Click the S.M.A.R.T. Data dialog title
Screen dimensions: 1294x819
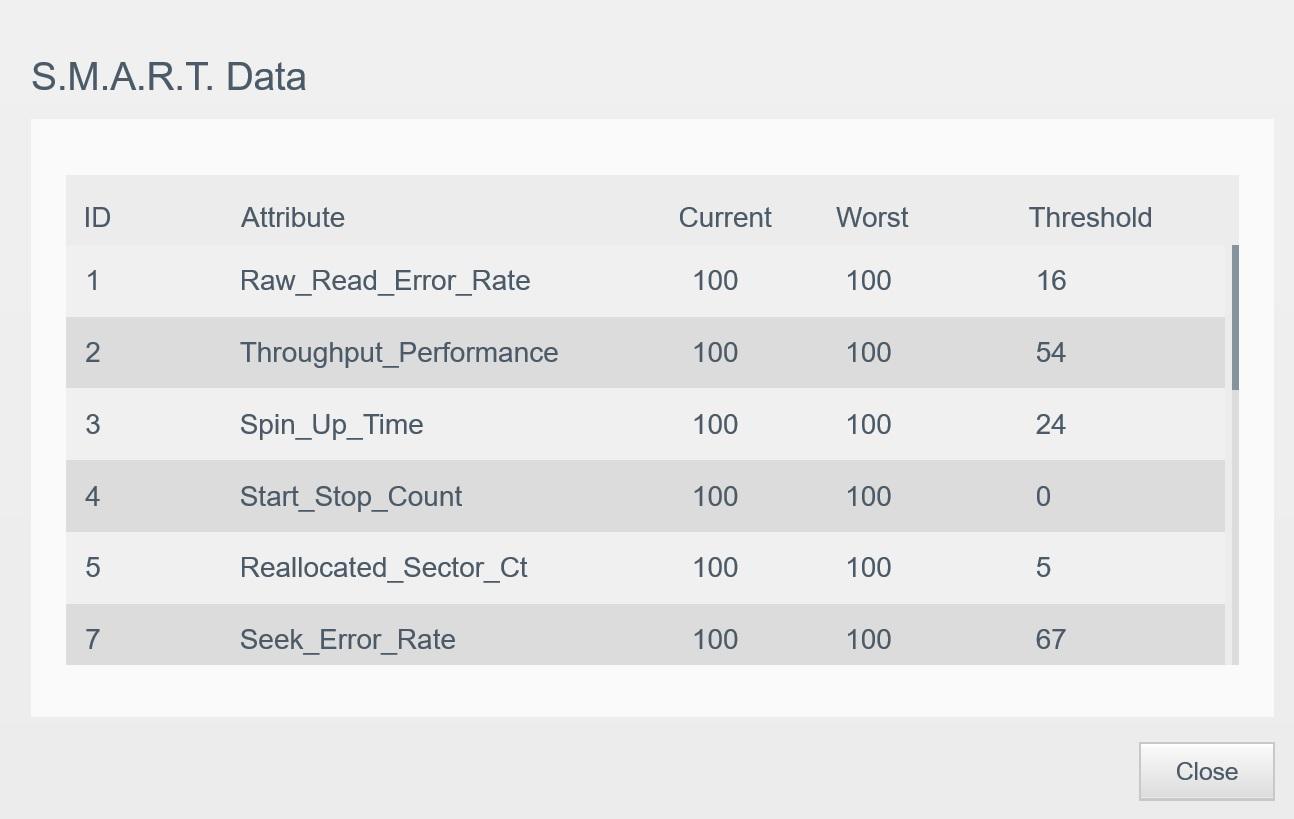click(169, 77)
